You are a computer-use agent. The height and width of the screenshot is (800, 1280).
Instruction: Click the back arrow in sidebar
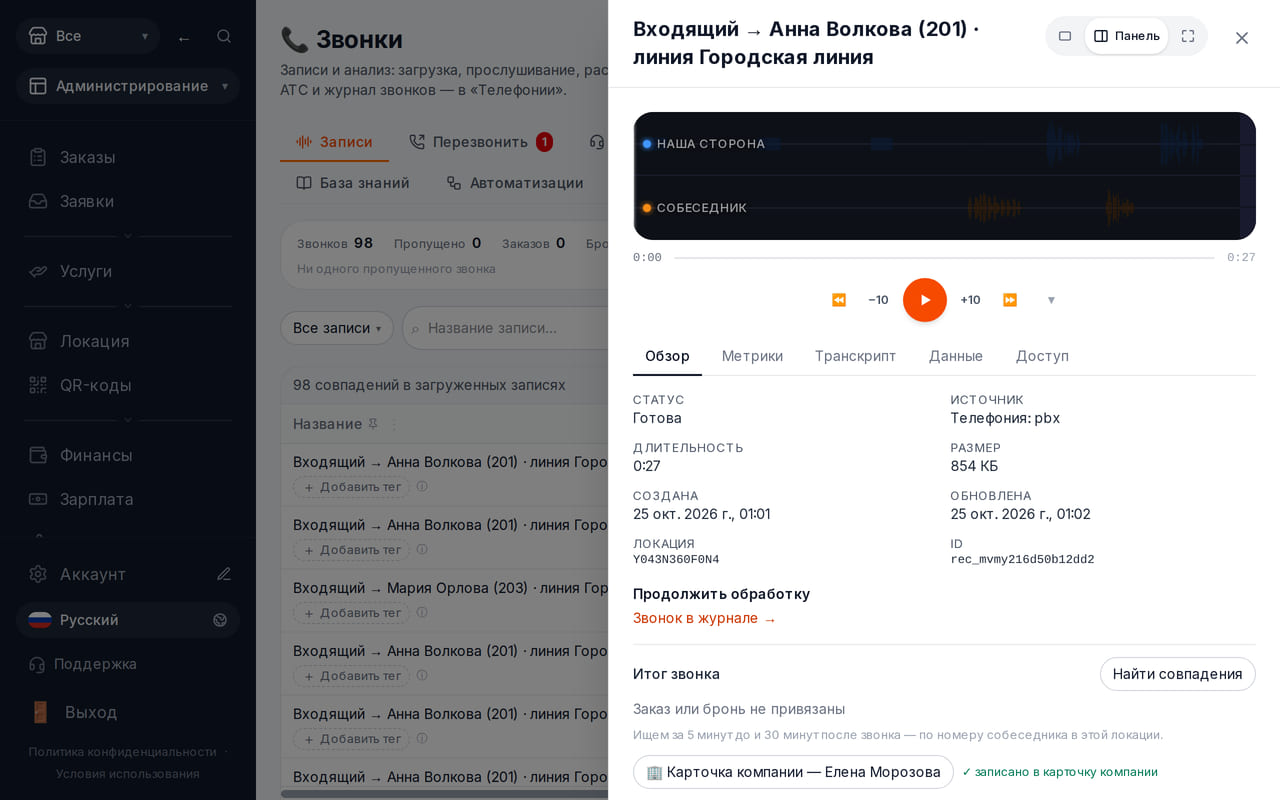point(184,38)
